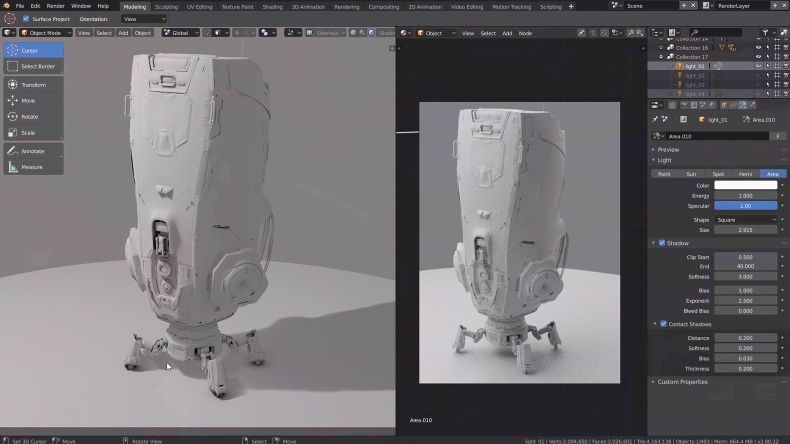The width and height of the screenshot is (790, 444).
Task: Open the Object Mode dropdown
Action: (x=45, y=33)
